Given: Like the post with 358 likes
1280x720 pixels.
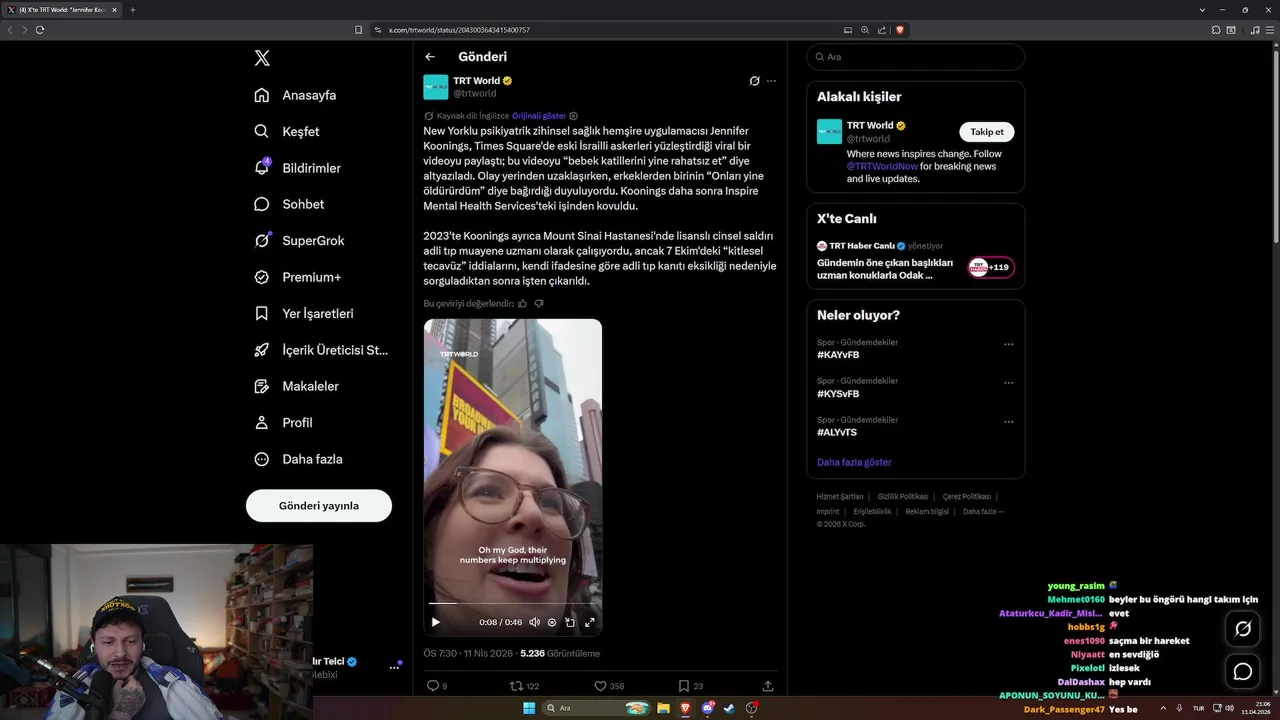Looking at the screenshot, I should 609,686.
